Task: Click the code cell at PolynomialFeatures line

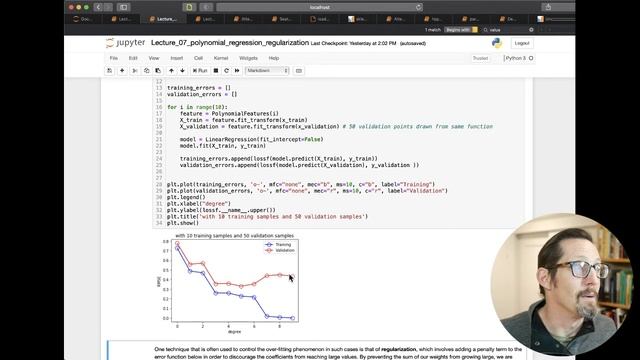Action: [229, 113]
